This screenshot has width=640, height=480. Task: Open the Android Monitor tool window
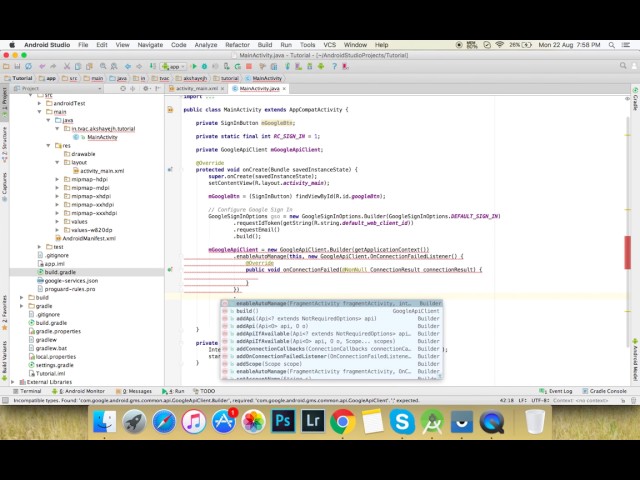(x=78, y=391)
